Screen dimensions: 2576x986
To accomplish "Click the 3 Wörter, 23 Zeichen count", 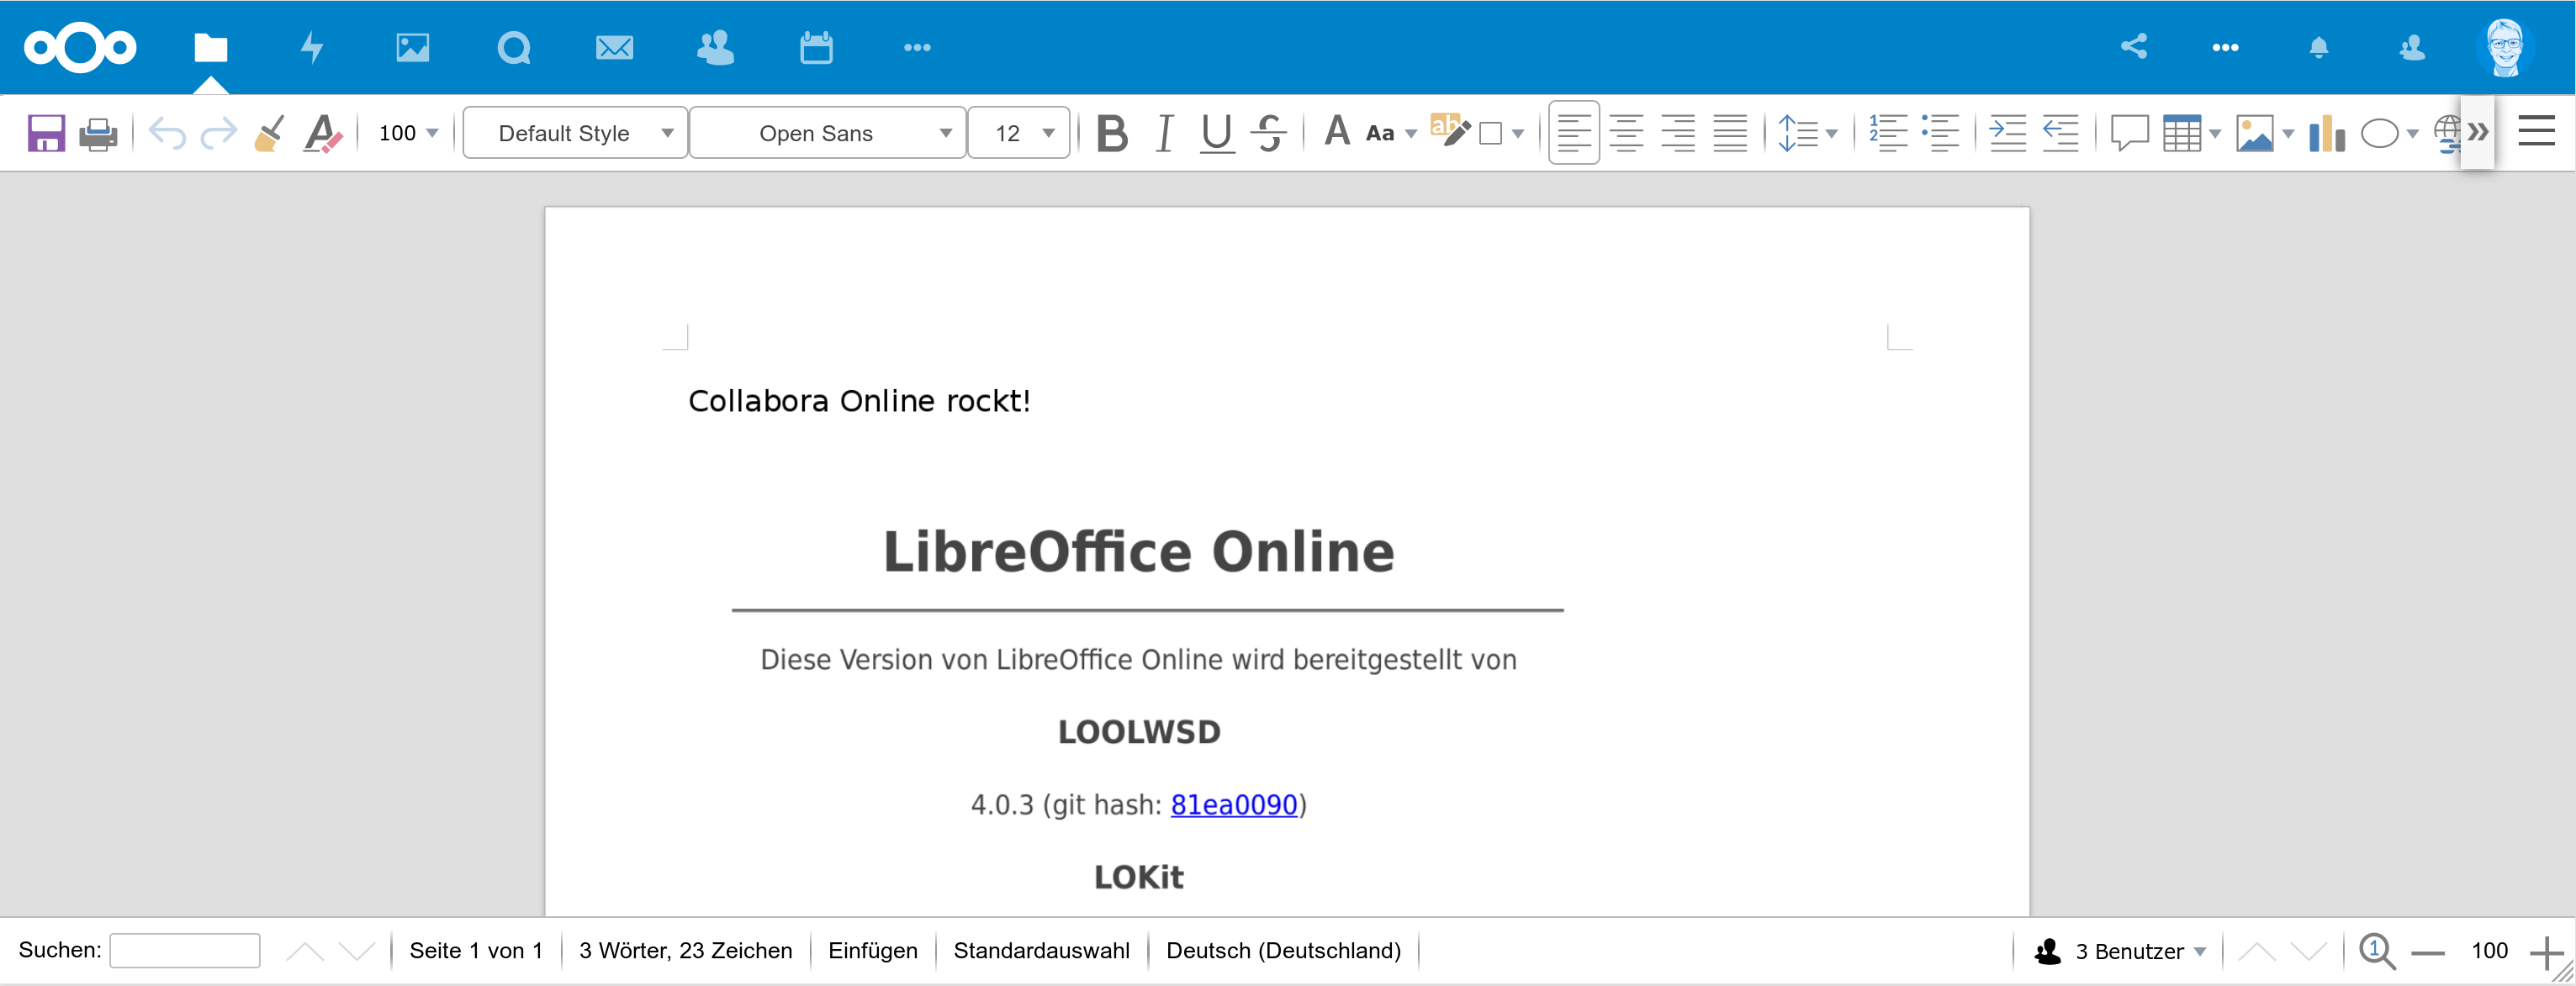I will point(685,950).
